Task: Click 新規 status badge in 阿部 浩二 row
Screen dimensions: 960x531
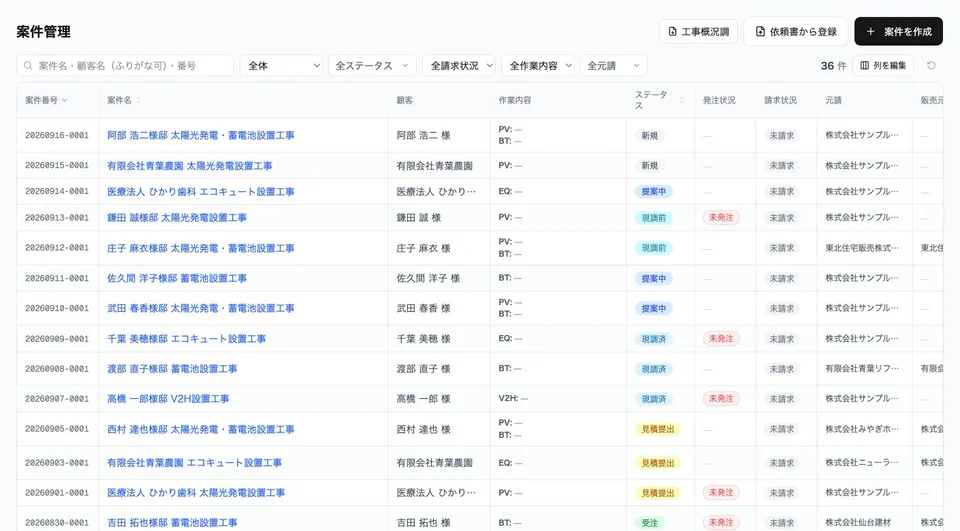Action: (x=650, y=135)
